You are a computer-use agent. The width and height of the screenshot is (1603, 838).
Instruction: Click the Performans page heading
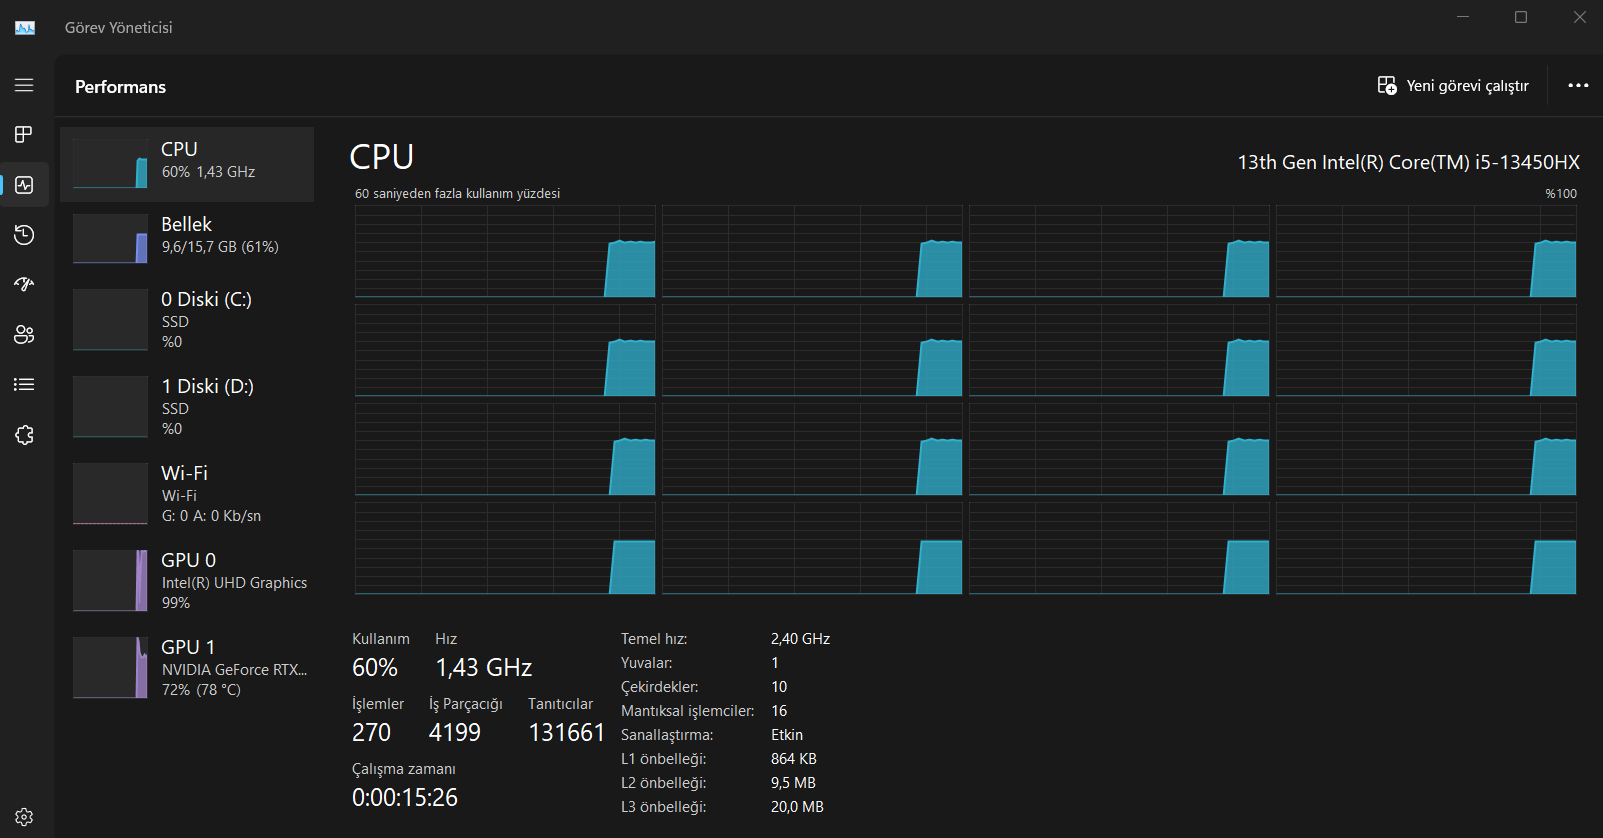(x=120, y=87)
